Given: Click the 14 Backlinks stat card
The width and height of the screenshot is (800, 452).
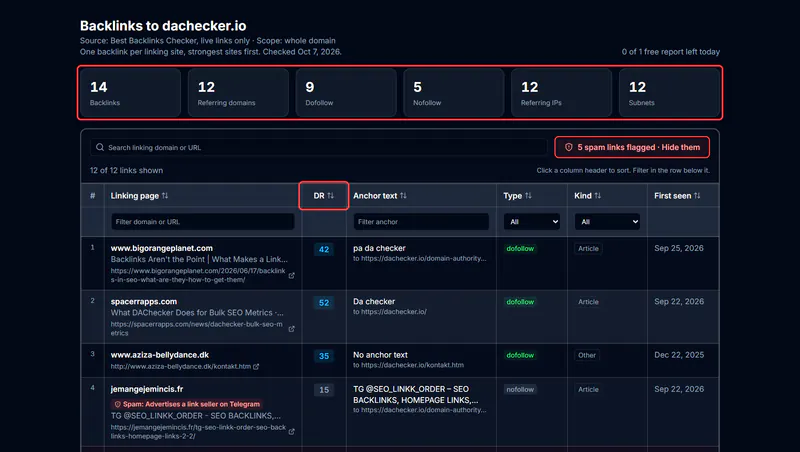Looking at the screenshot, I should pos(130,93).
